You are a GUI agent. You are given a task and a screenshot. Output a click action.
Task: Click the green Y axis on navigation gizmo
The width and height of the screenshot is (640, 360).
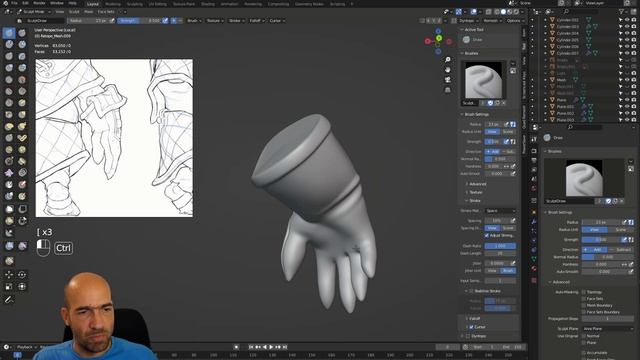[x=439, y=38]
